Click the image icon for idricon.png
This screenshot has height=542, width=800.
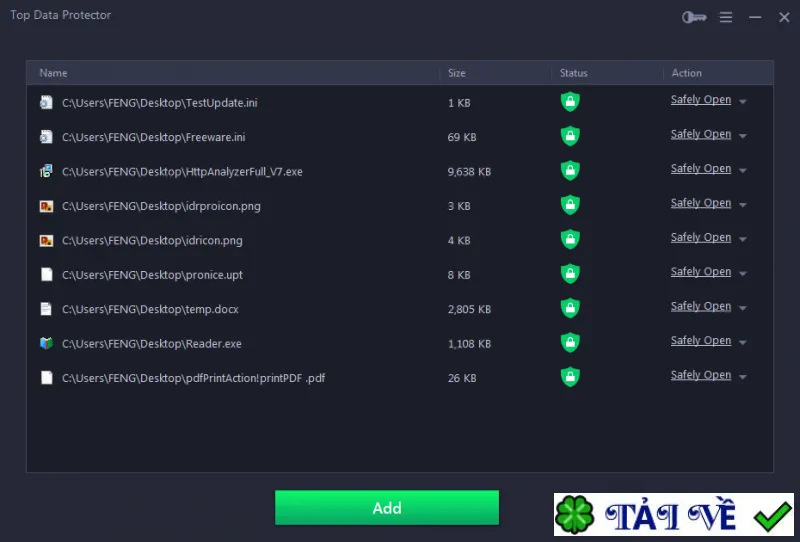[x=46, y=240]
